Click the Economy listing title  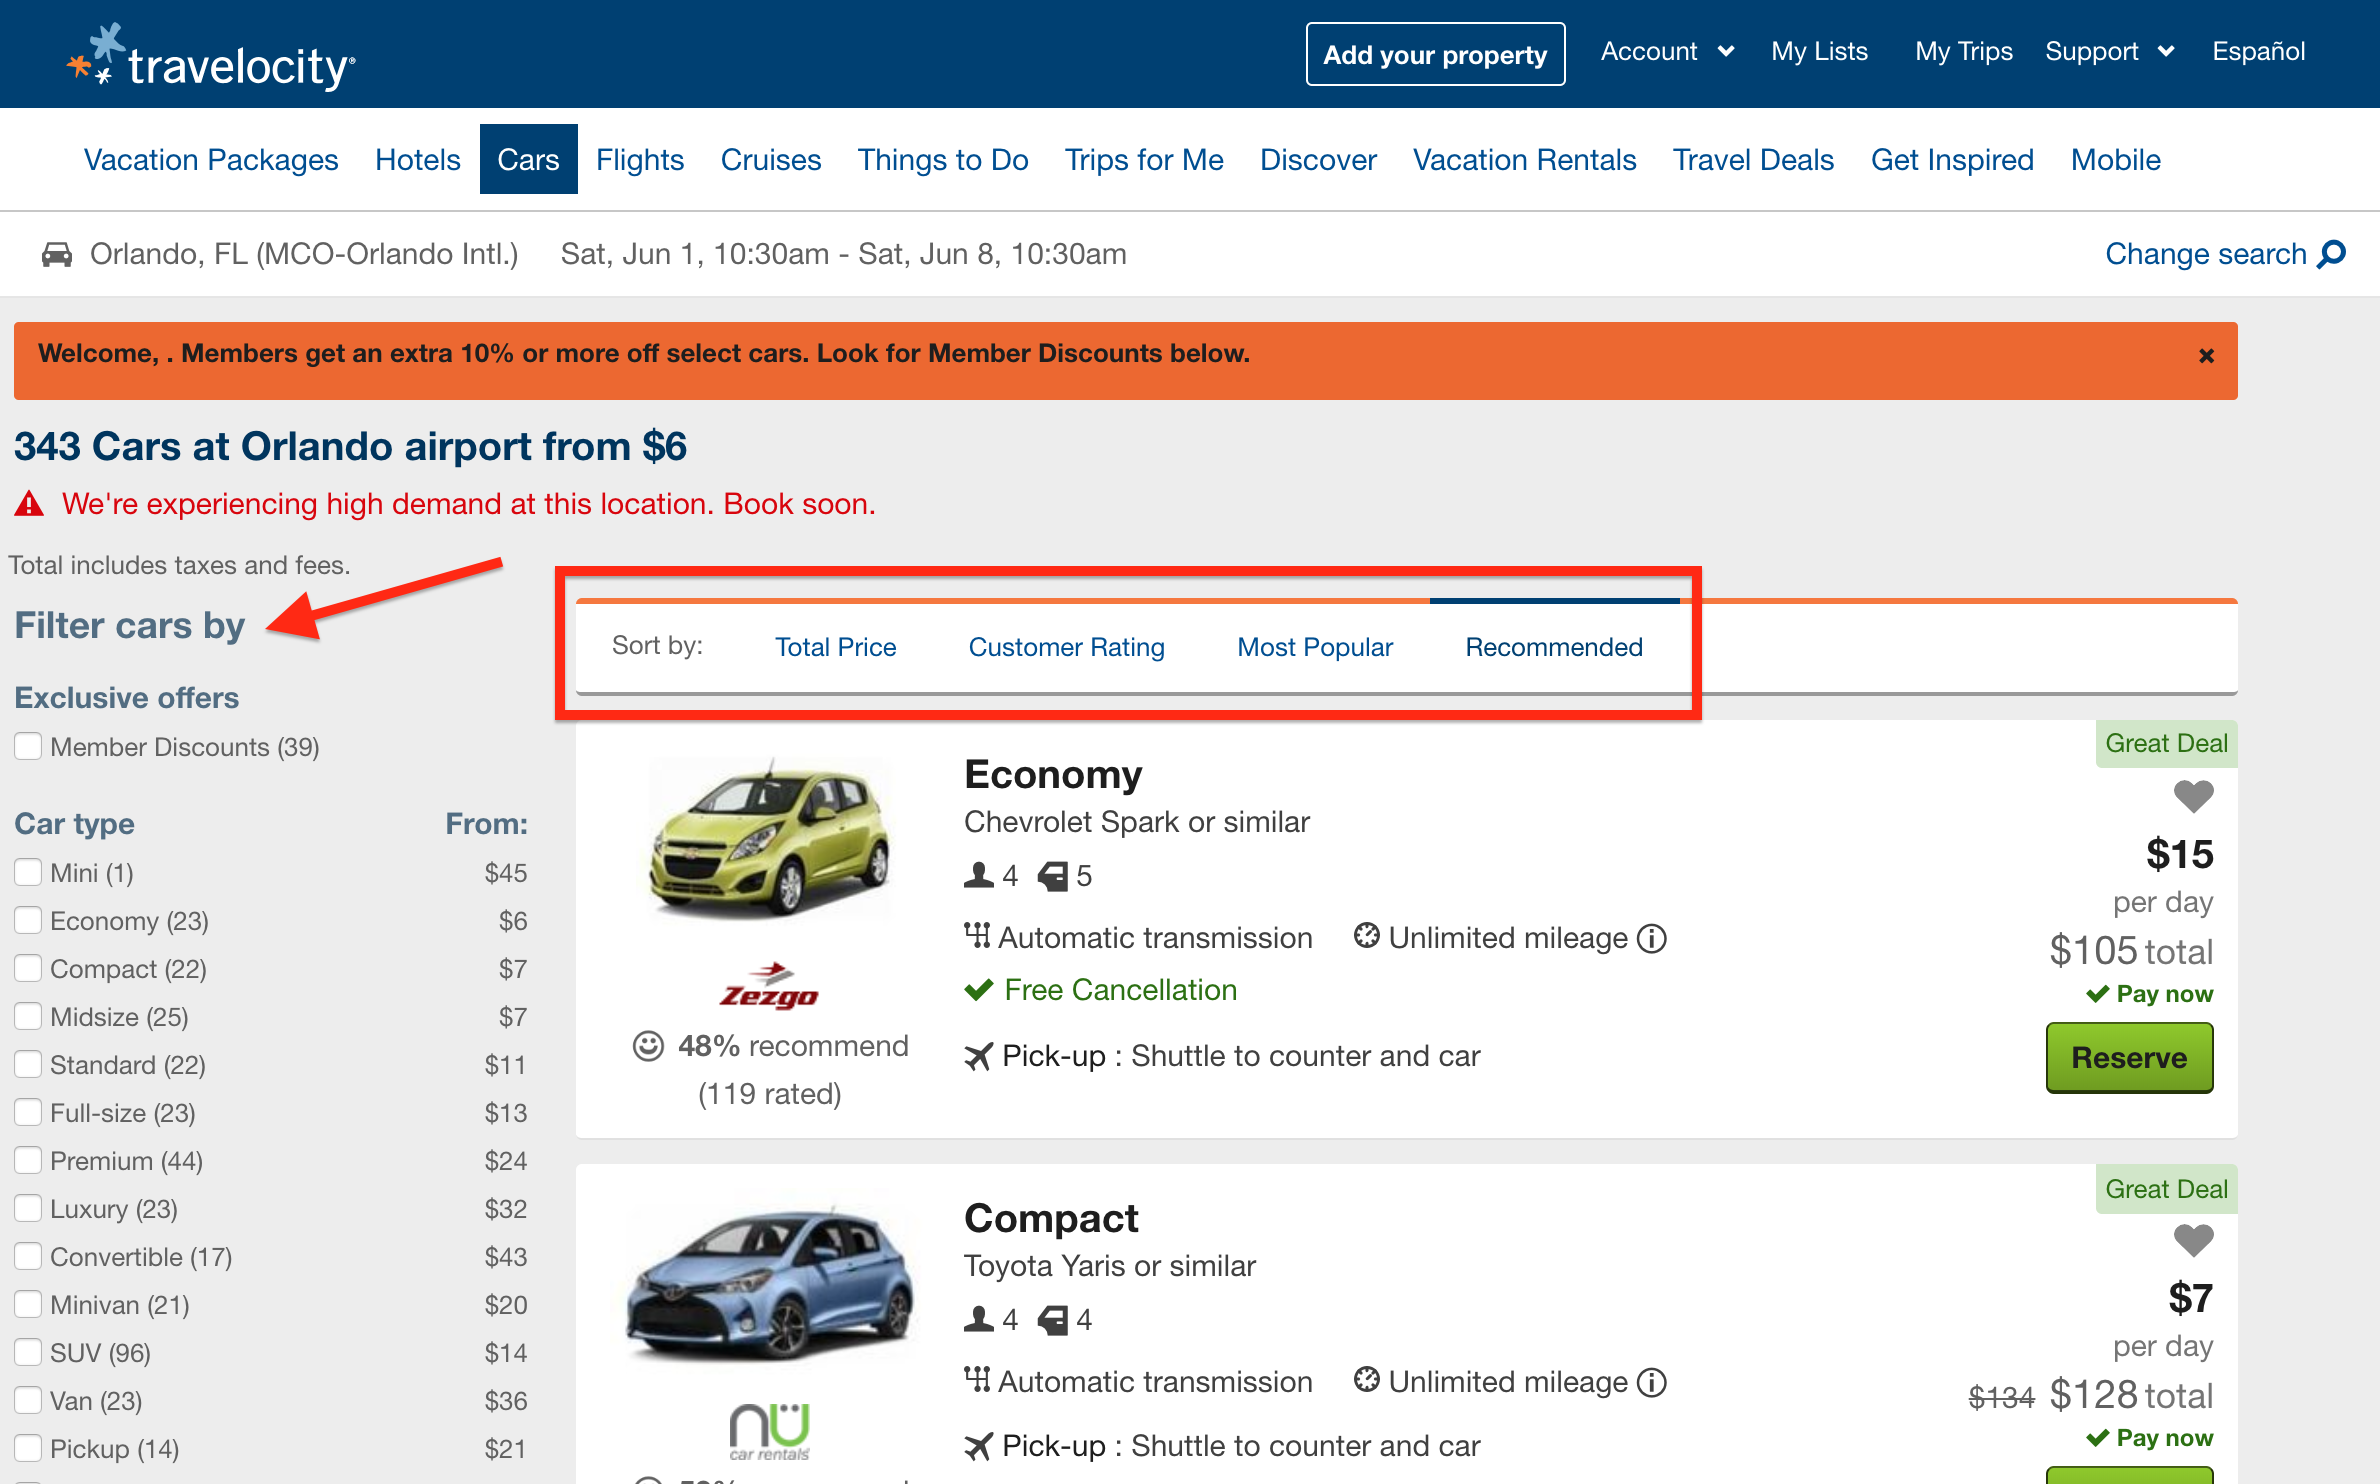point(1053,775)
